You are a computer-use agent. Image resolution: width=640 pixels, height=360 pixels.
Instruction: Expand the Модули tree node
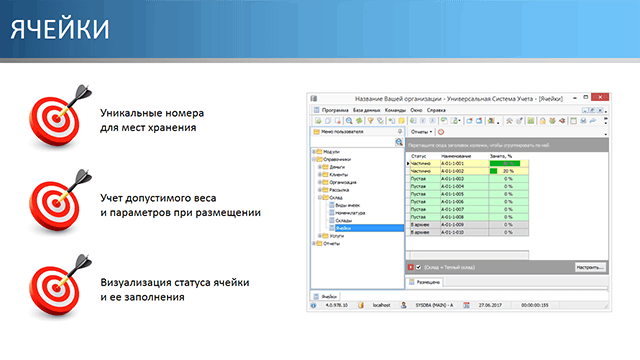[314, 151]
